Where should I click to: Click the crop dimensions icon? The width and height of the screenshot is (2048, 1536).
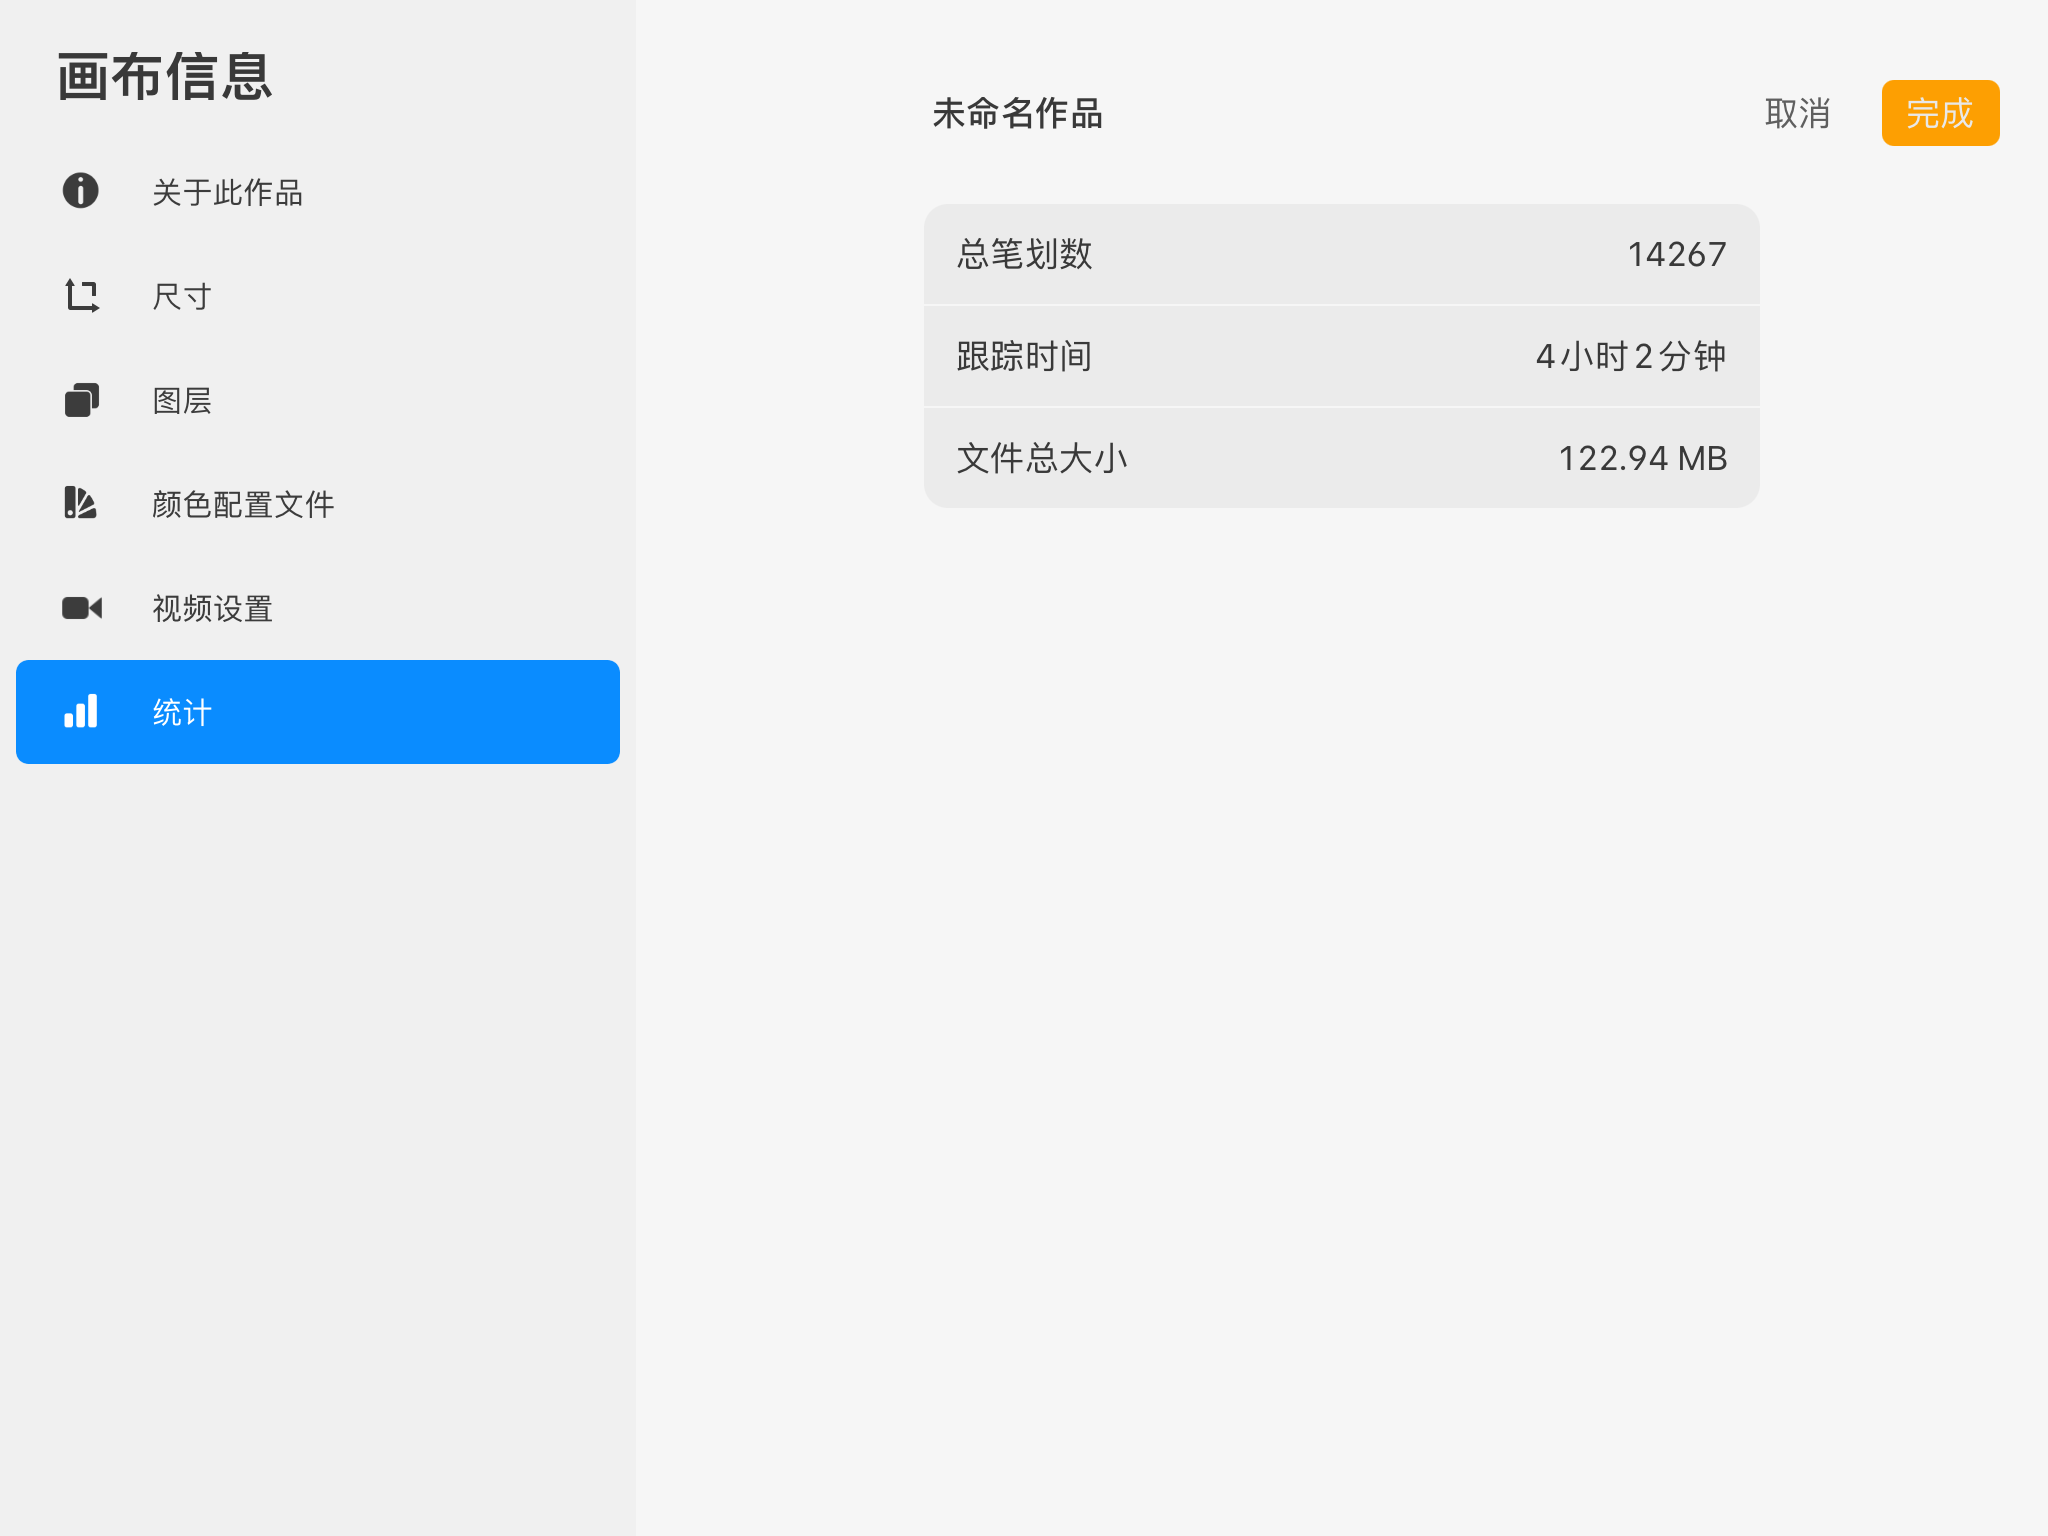click(81, 296)
